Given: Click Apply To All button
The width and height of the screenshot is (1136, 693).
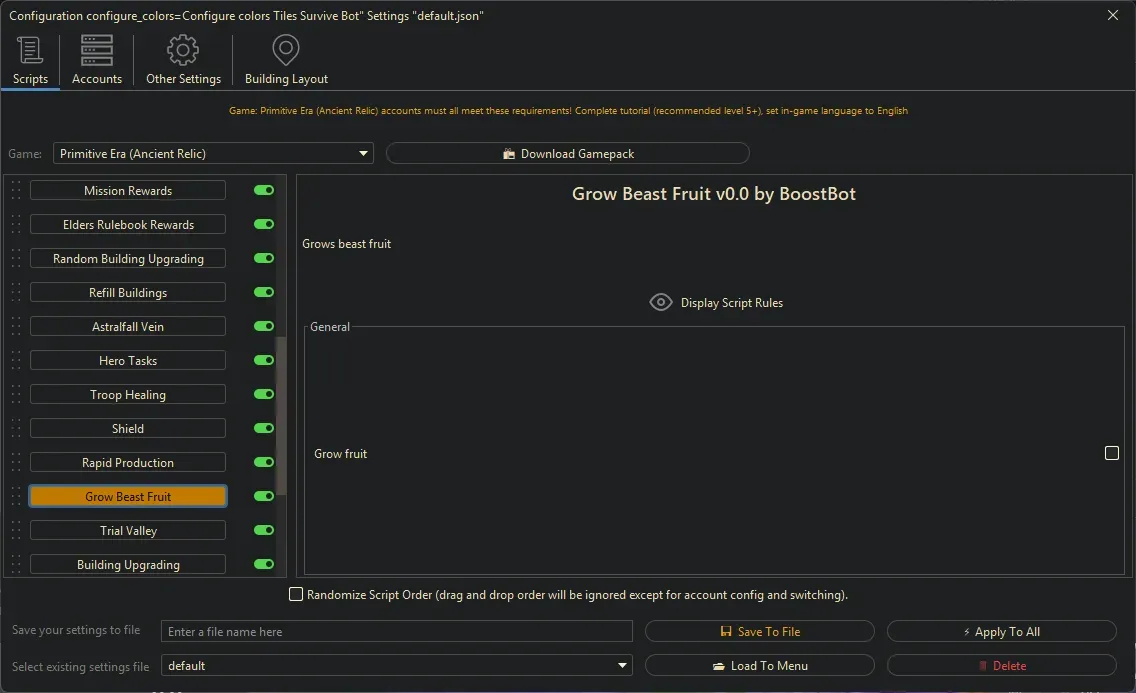Looking at the screenshot, I should (x=1001, y=632).
